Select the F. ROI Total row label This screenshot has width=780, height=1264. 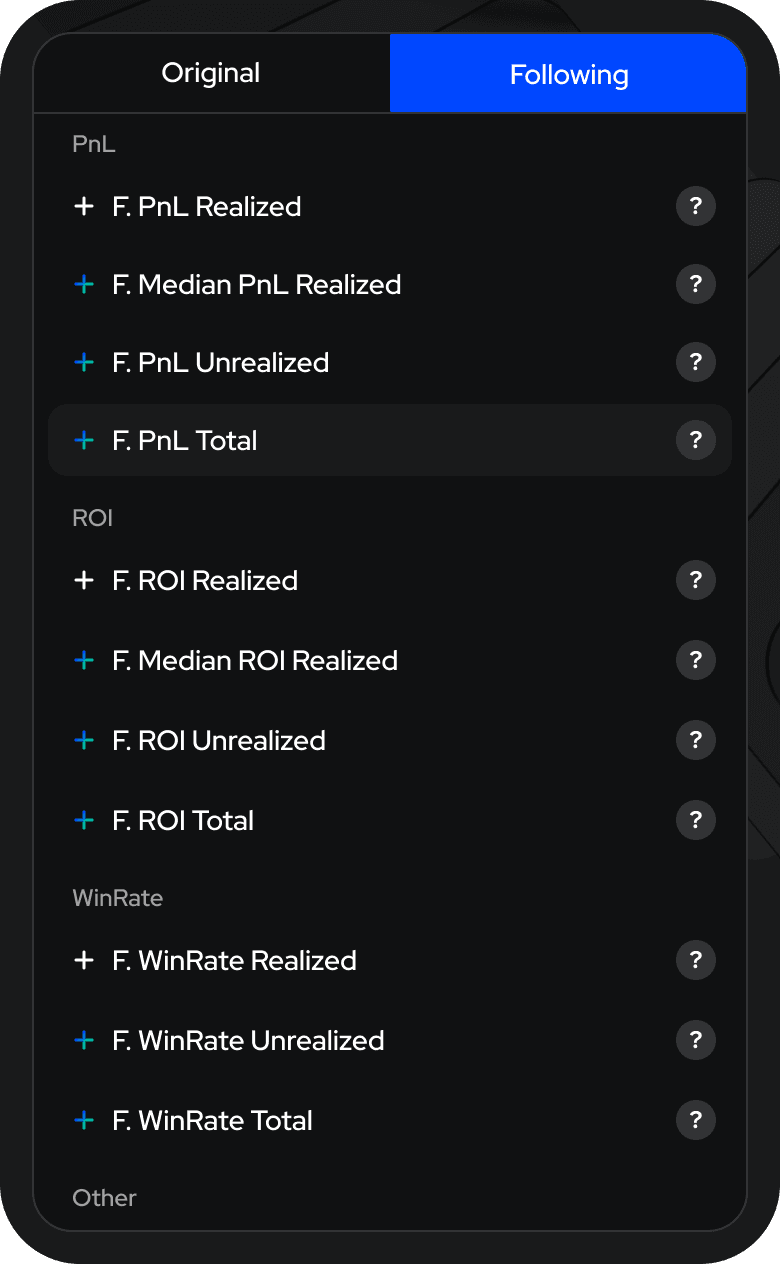pos(183,821)
